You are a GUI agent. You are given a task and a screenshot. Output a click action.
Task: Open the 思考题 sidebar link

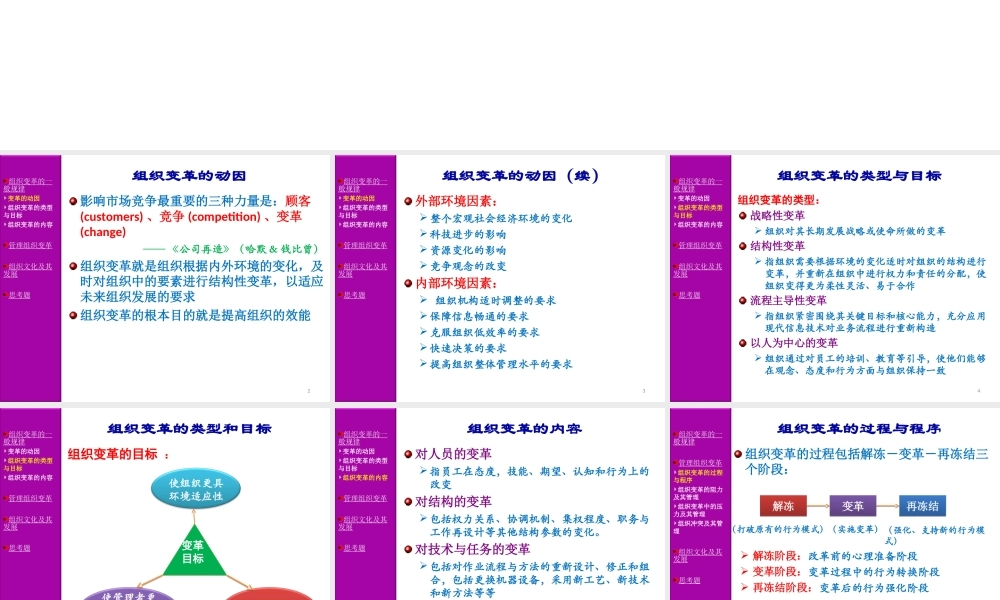[20, 295]
